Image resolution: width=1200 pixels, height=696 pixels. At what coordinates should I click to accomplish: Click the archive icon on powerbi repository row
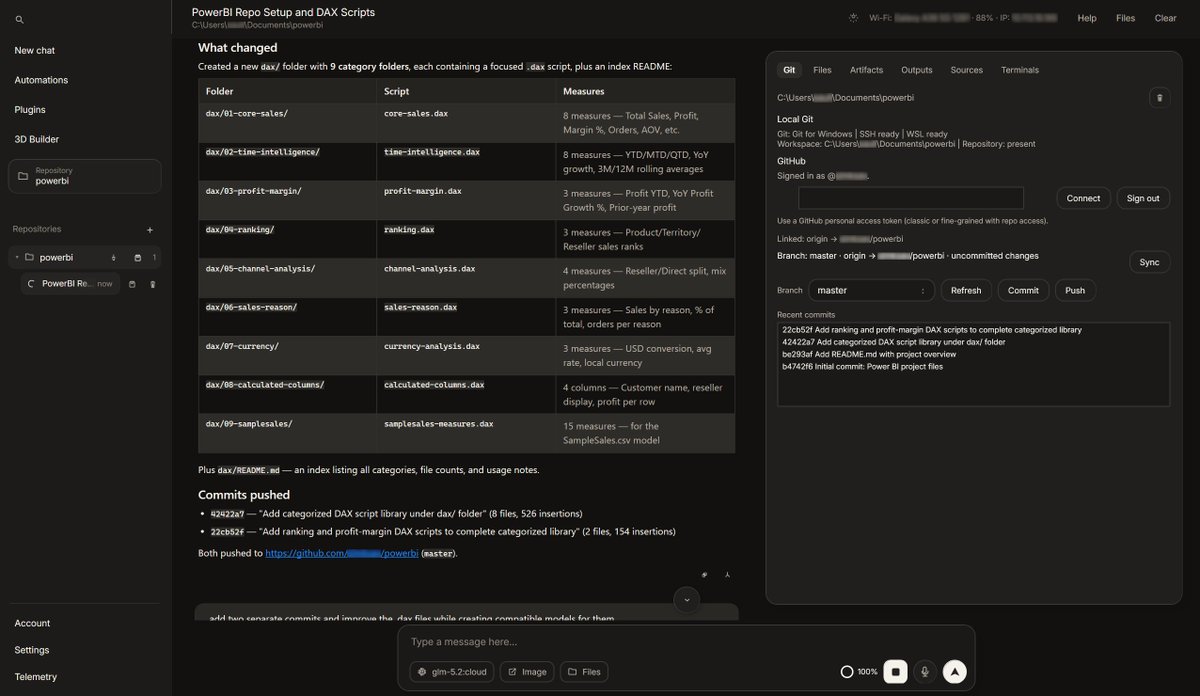138,258
